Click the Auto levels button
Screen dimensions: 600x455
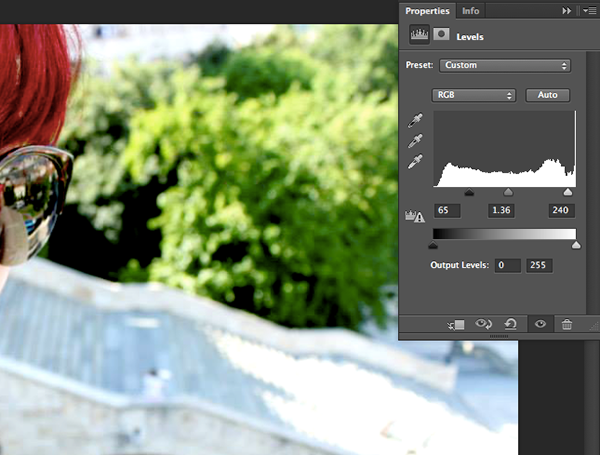coord(547,95)
